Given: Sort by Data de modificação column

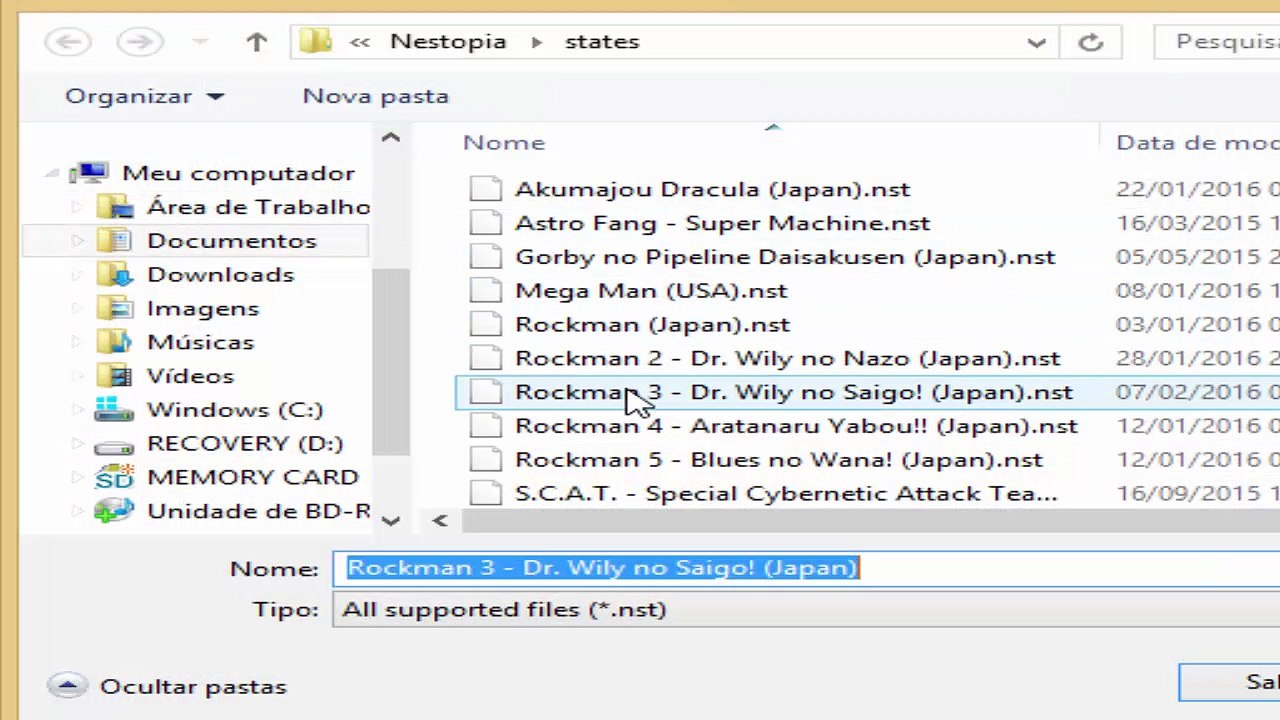Looking at the screenshot, I should [x=1197, y=142].
